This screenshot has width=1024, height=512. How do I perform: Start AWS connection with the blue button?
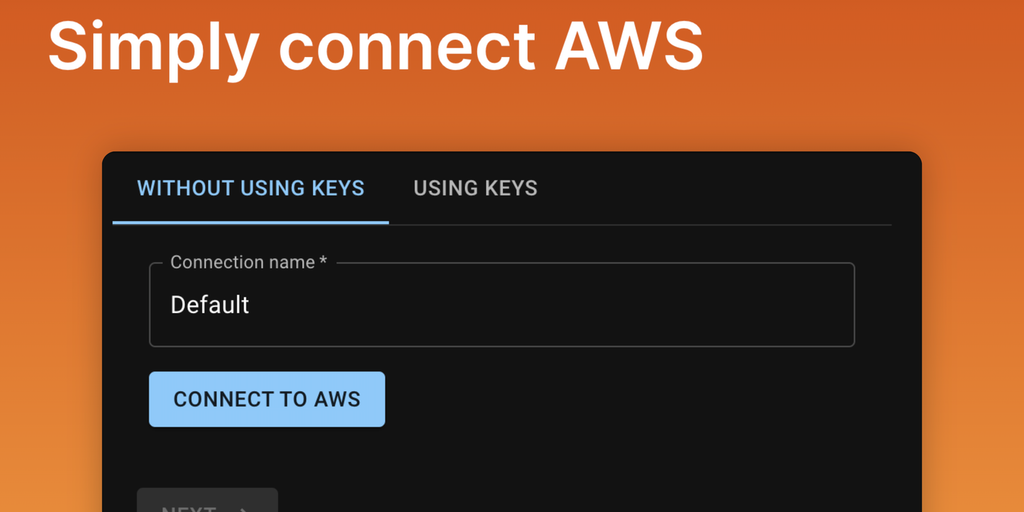tap(267, 399)
